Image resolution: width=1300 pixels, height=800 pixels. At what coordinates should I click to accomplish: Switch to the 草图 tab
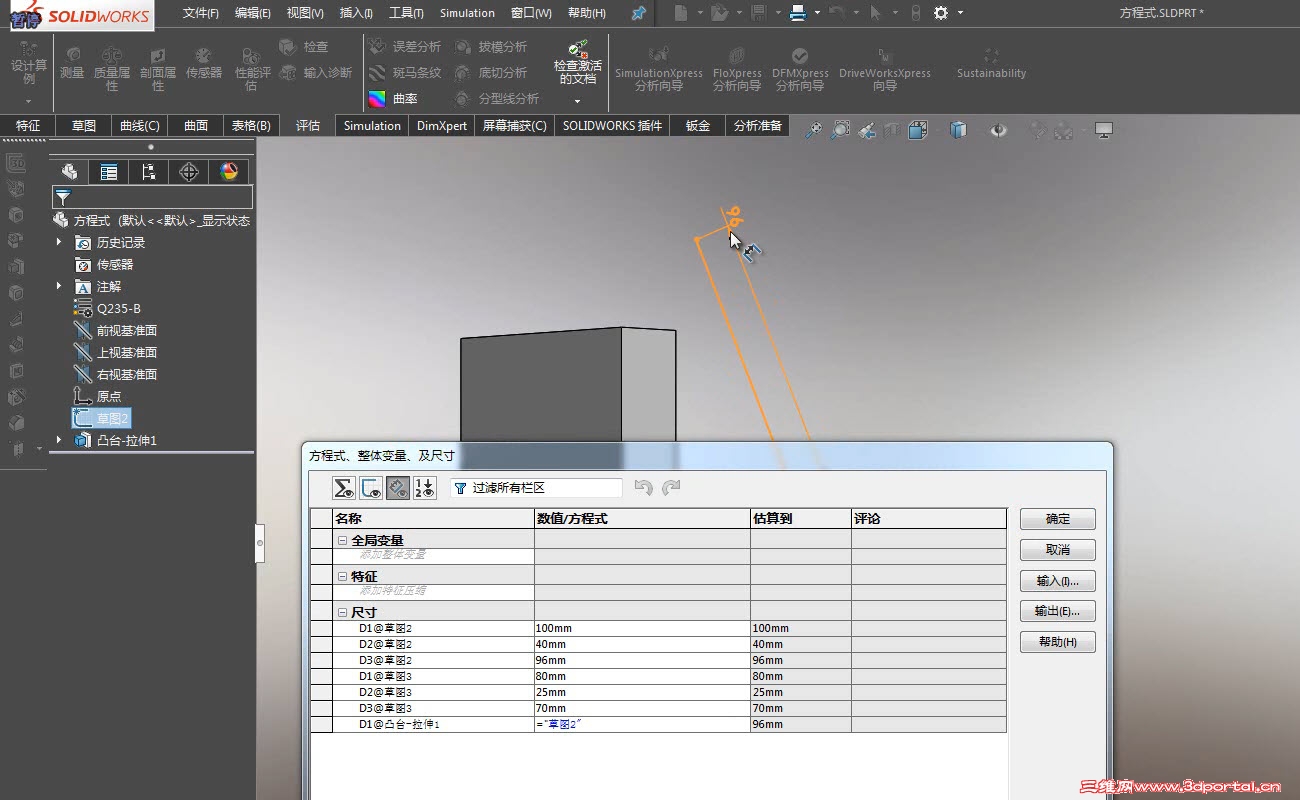click(84, 126)
